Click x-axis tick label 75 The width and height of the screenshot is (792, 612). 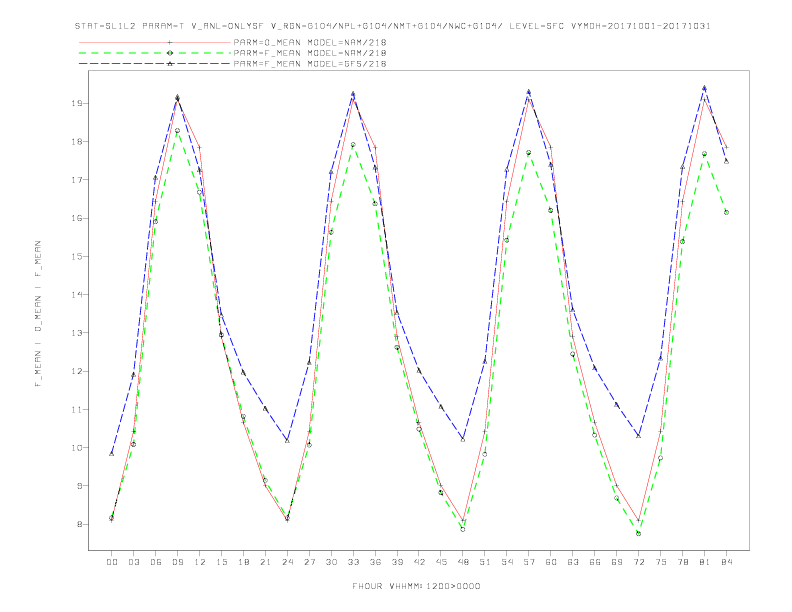pos(661,562)
